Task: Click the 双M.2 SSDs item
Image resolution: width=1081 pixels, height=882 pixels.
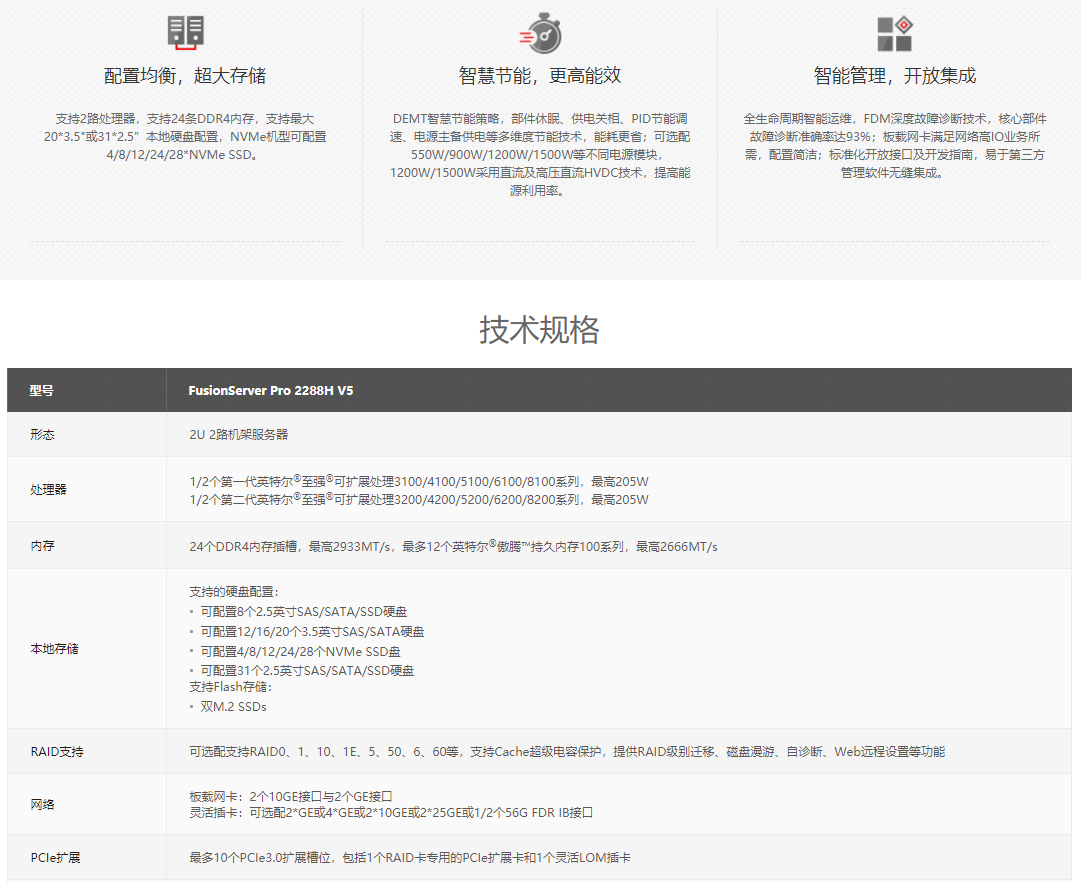Action: coord(233,707)
